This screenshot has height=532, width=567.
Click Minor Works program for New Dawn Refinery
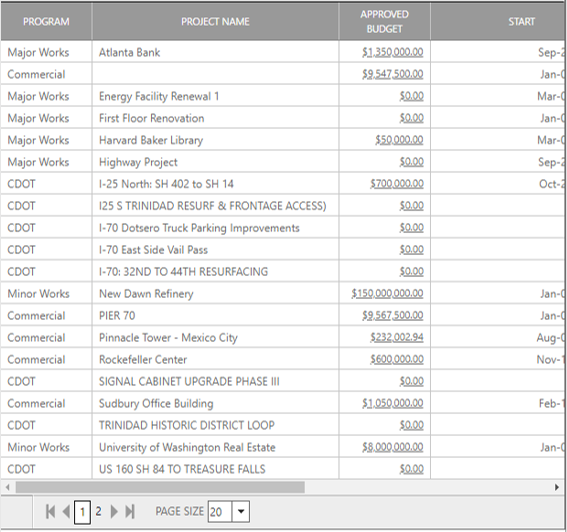click(x=38, y=294)
